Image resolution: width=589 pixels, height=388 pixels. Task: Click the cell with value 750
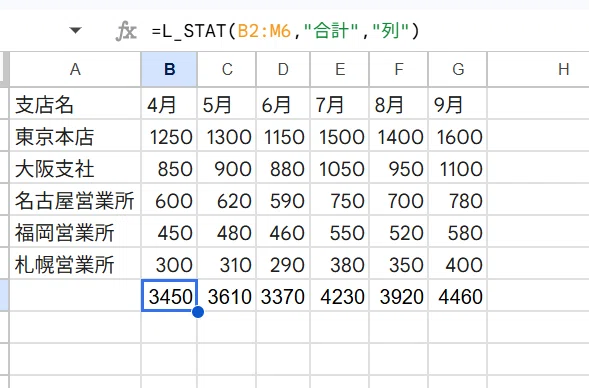point(340,199)
